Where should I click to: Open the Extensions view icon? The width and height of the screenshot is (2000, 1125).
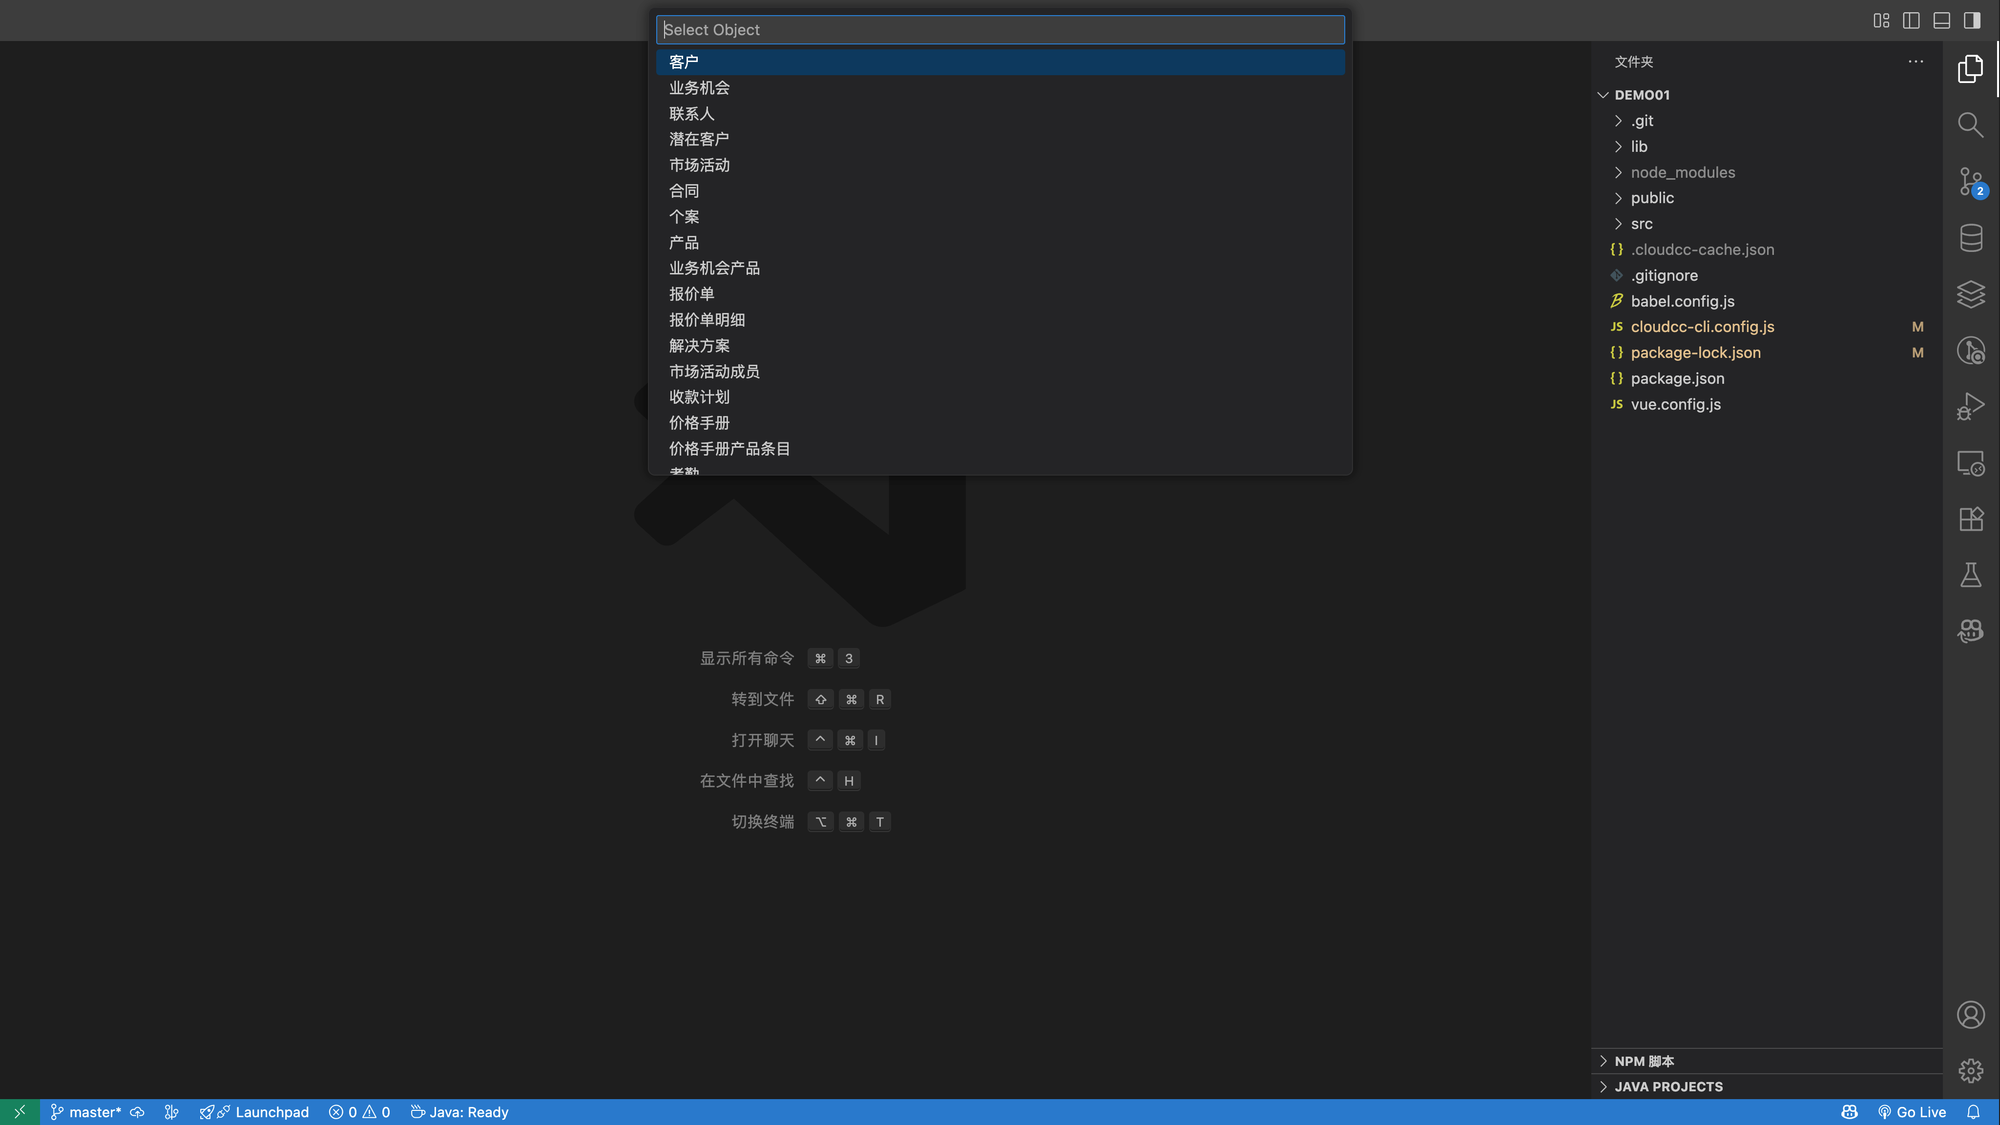tap(1970, 519)
